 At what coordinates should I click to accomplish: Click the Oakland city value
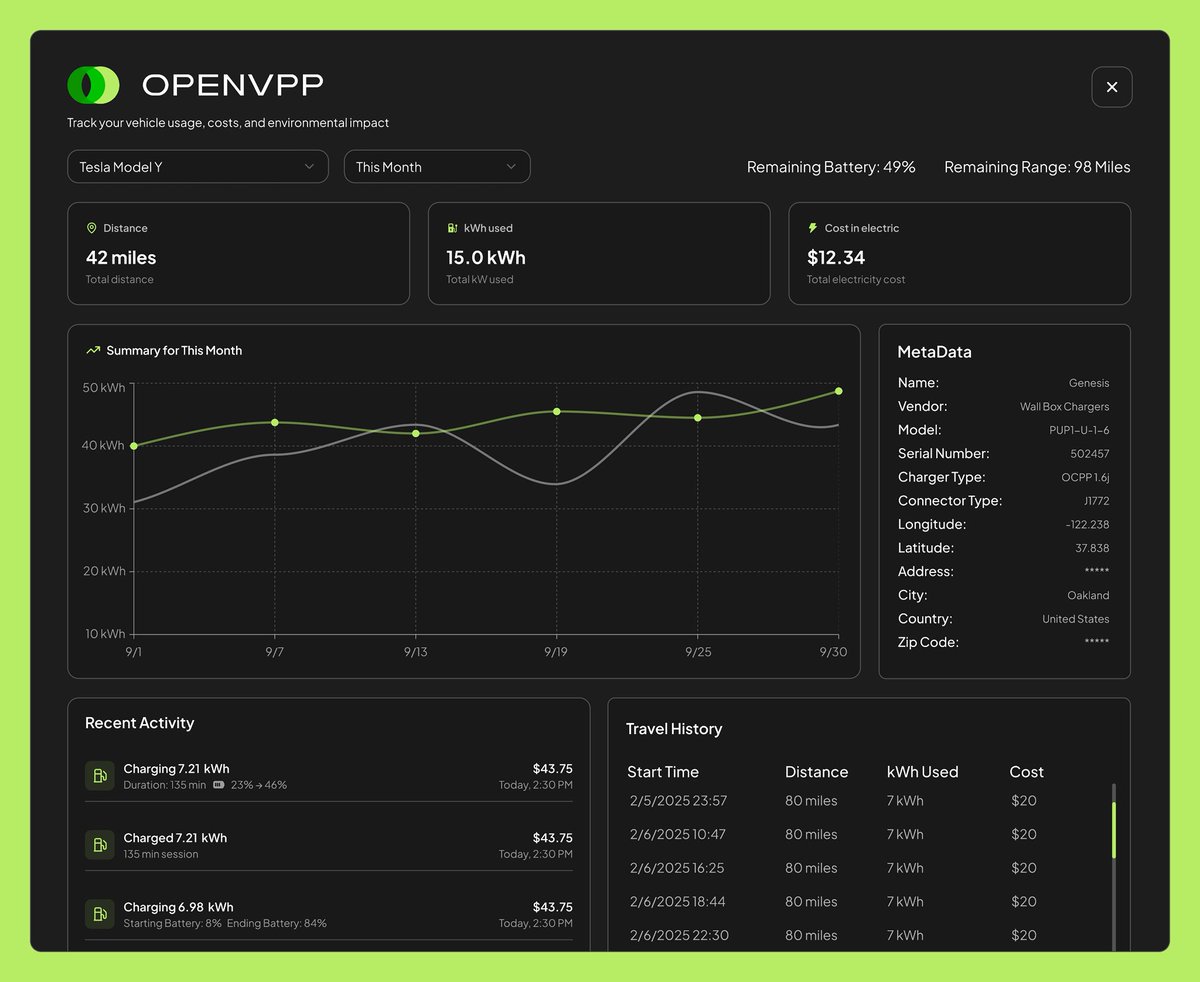[x=1088, y=596]
